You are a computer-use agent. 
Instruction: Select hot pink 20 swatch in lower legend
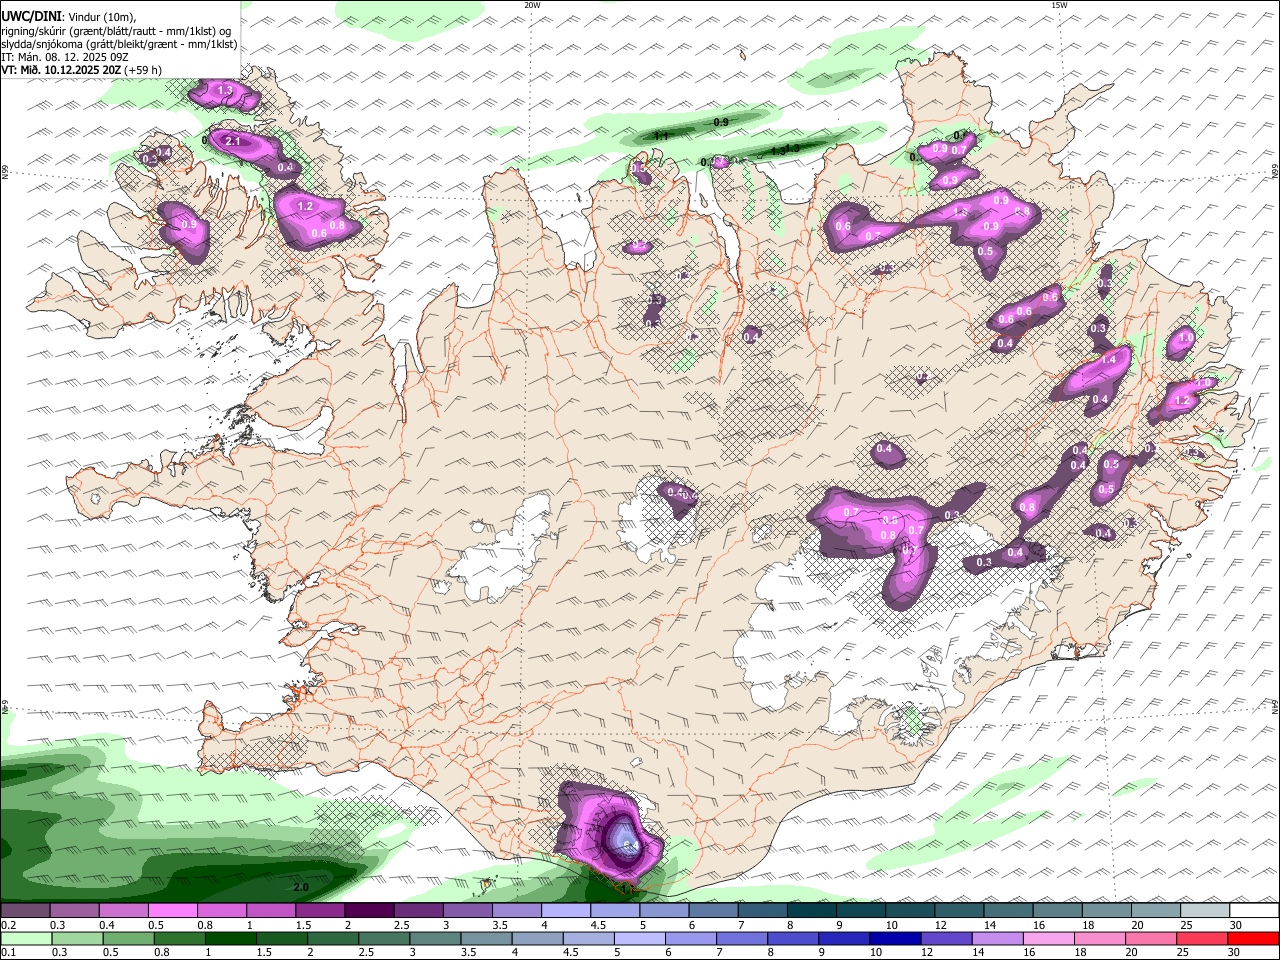[1151, 939]
